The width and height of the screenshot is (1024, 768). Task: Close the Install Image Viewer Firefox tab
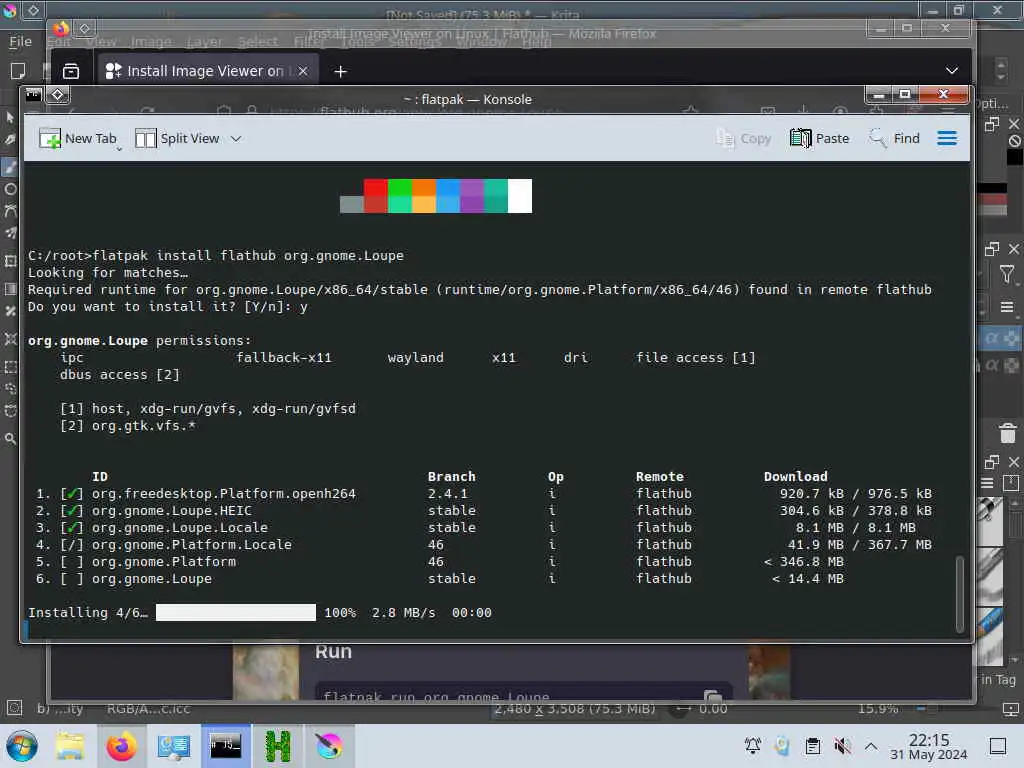303,71
